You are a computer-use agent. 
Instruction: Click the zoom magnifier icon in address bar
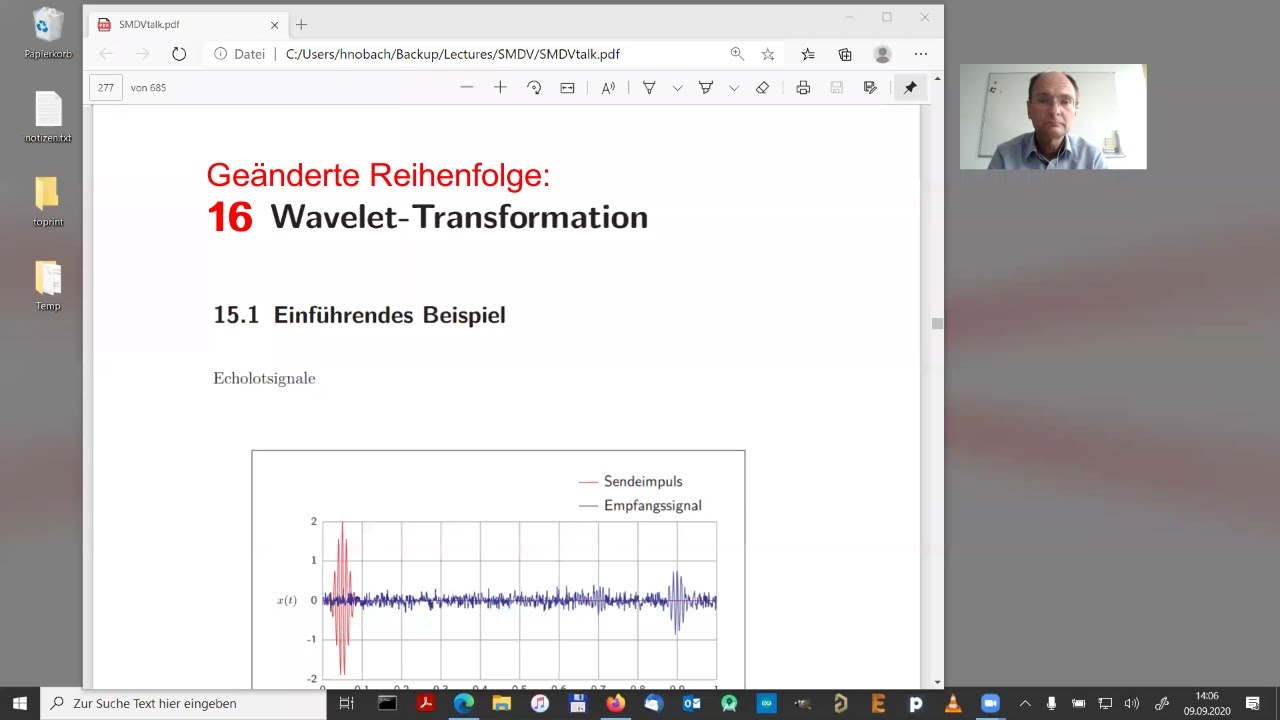tap(737, 54)
